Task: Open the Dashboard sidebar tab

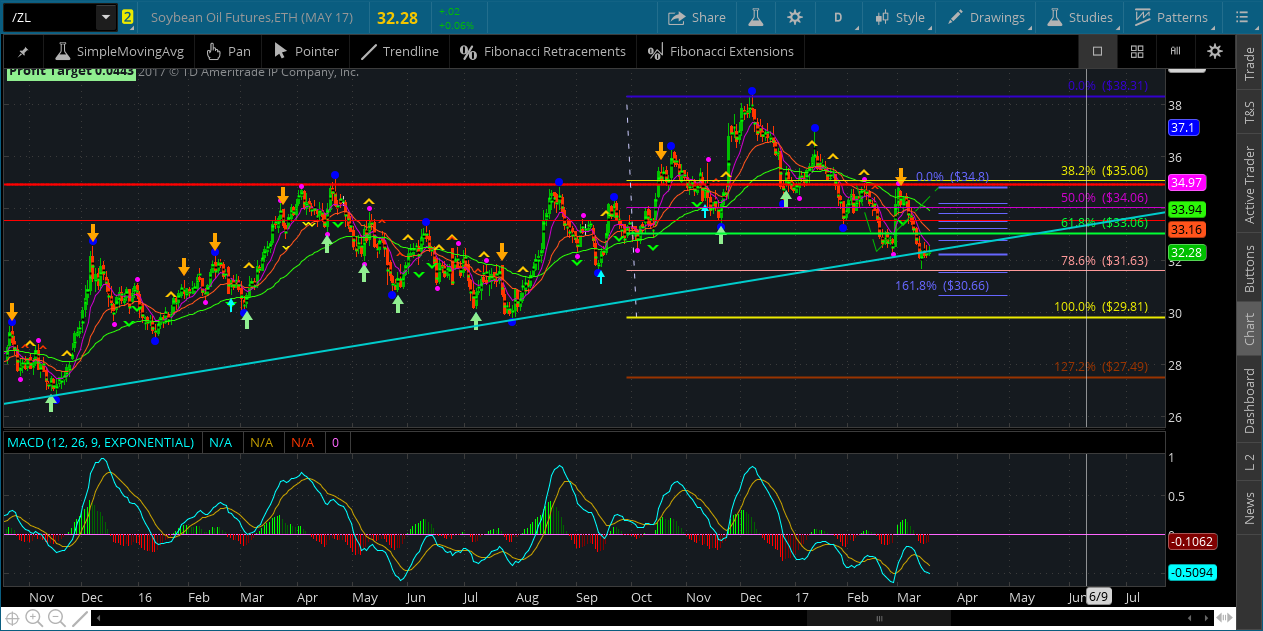Action: point(1249,400)
